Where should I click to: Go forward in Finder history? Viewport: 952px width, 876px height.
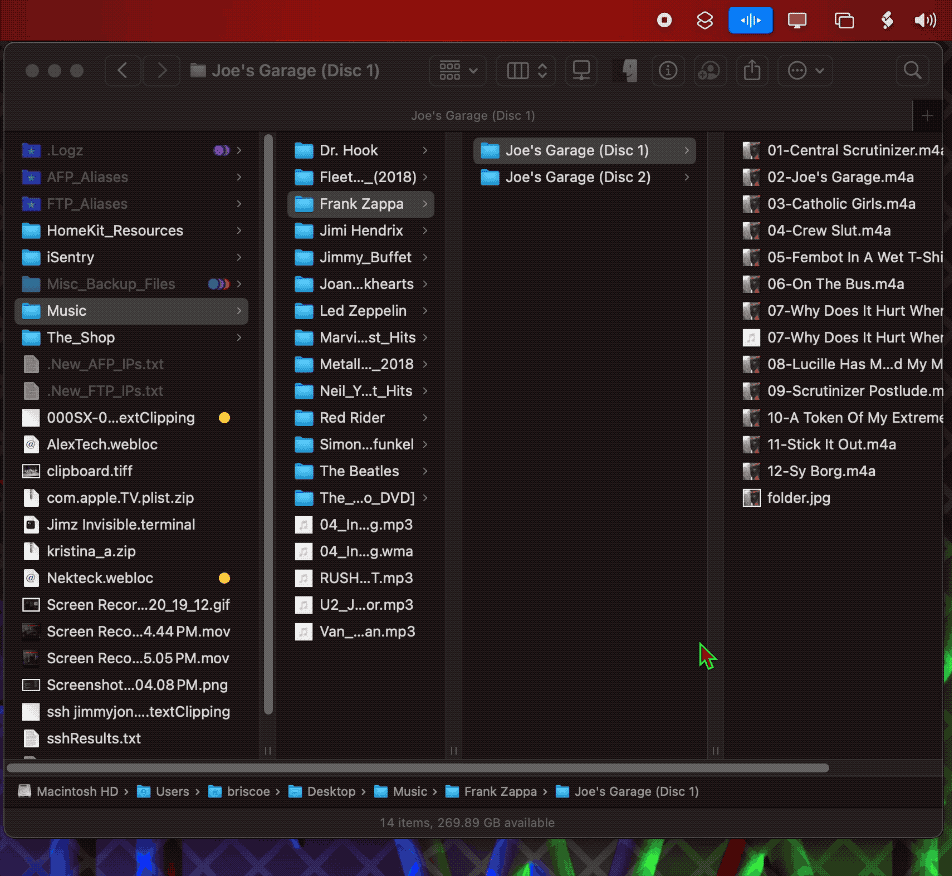click(x=162, y=70)
